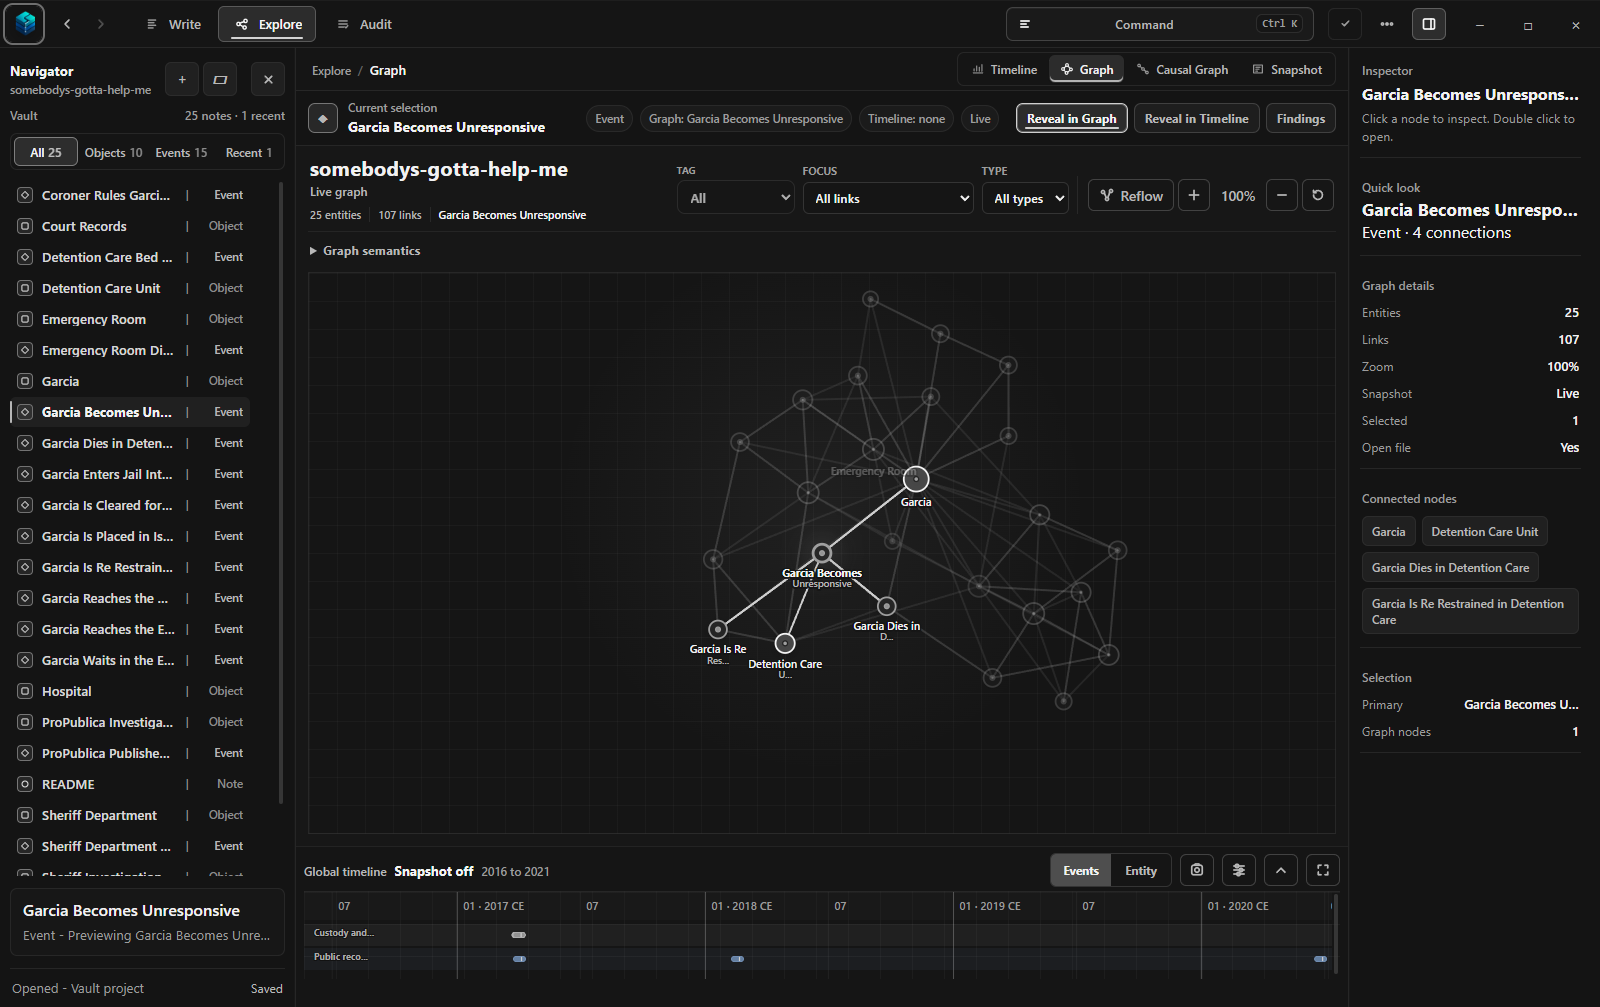Zoom in the graph with plus button
Viewport: 1600px width, 1007px height.
pyautogui.click(x=1194, y=196)
